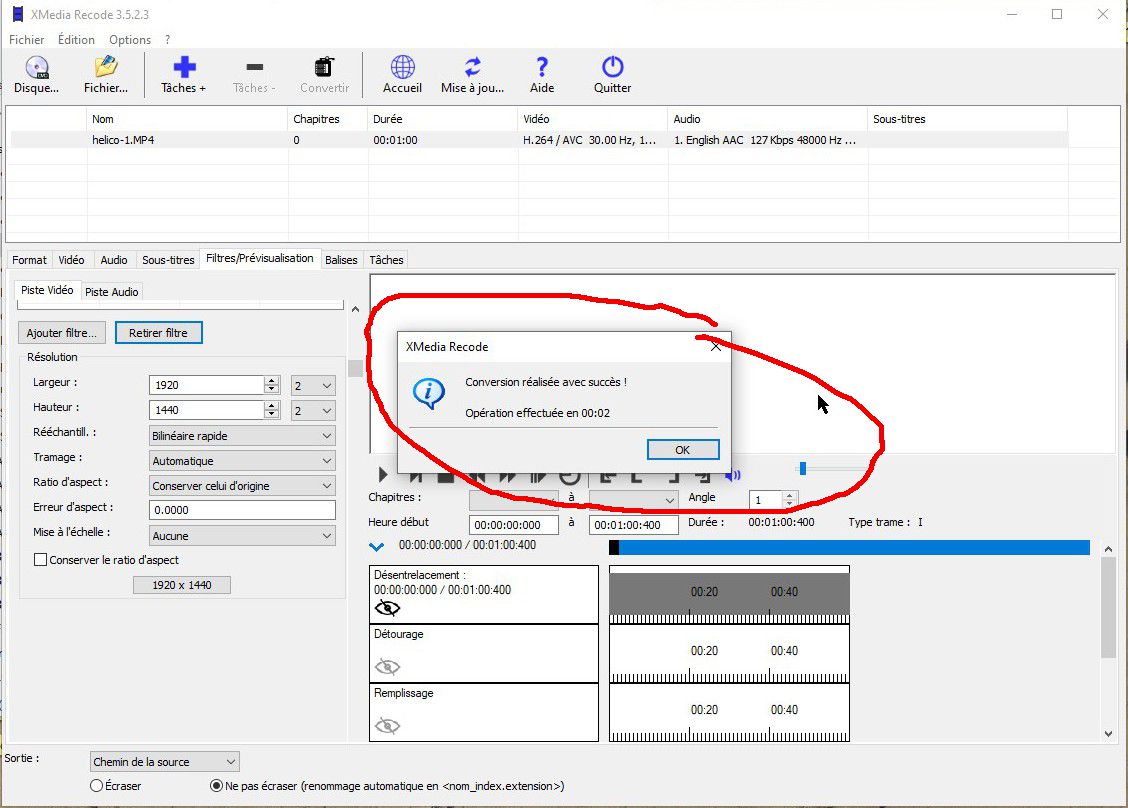1128x808 pixels.
Task: Close the XMedia Recode dialog
Action: [x=715, y=347]
